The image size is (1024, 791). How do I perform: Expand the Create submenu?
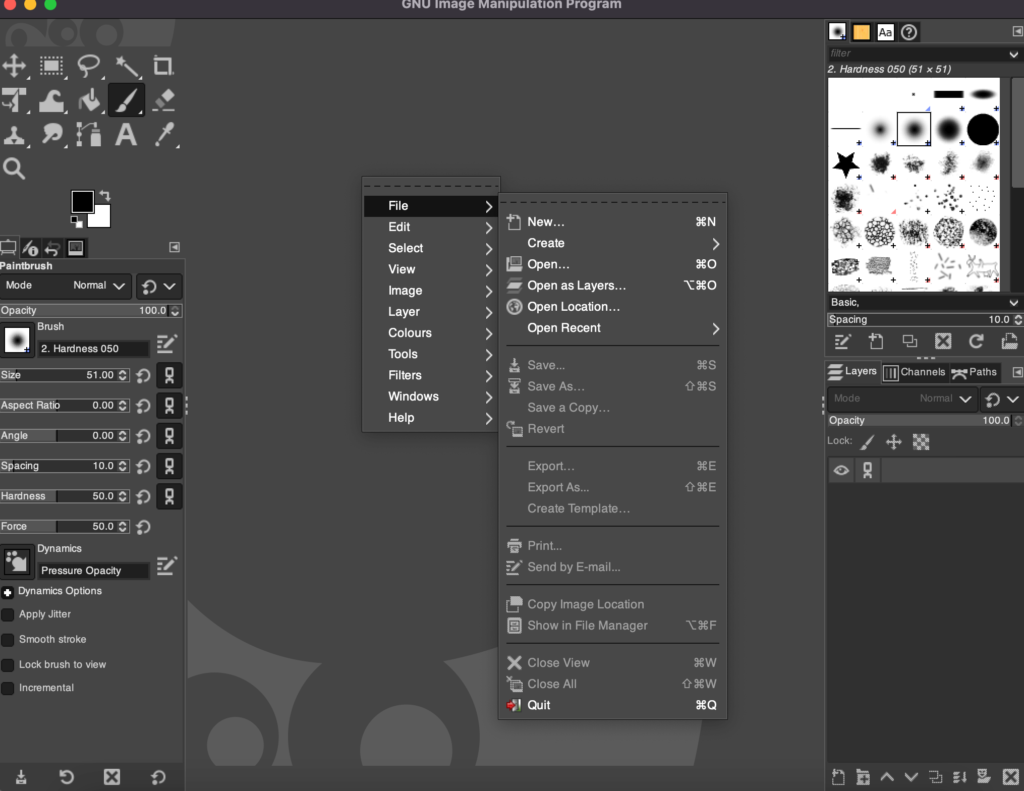(613, 243)
